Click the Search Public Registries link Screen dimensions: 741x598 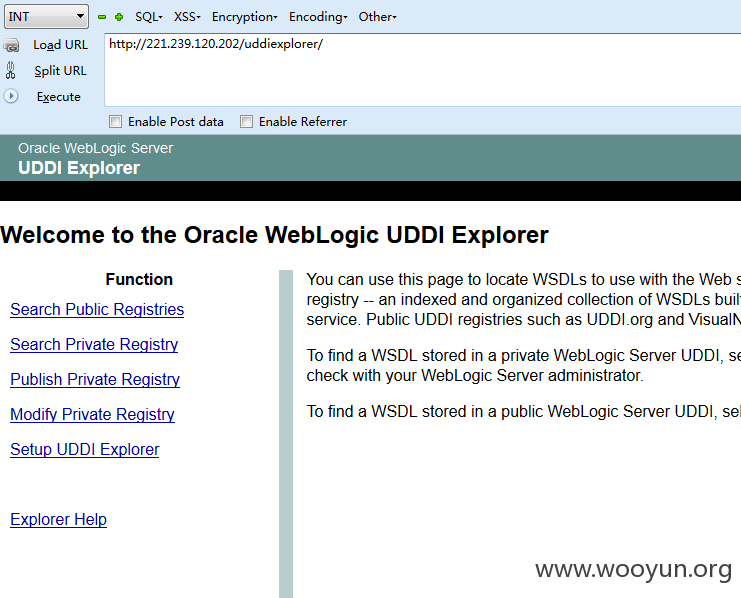pyautogui.click(x=97, y=309)
